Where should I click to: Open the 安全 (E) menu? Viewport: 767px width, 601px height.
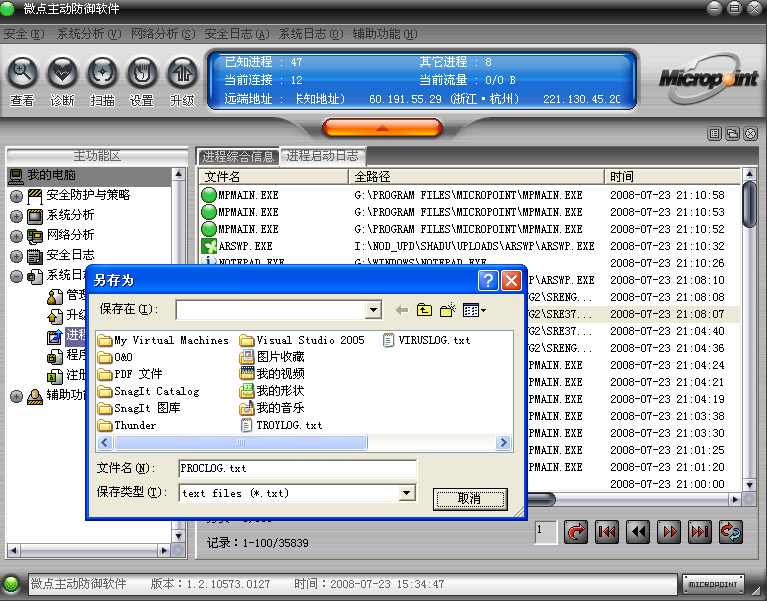(23, 34)
